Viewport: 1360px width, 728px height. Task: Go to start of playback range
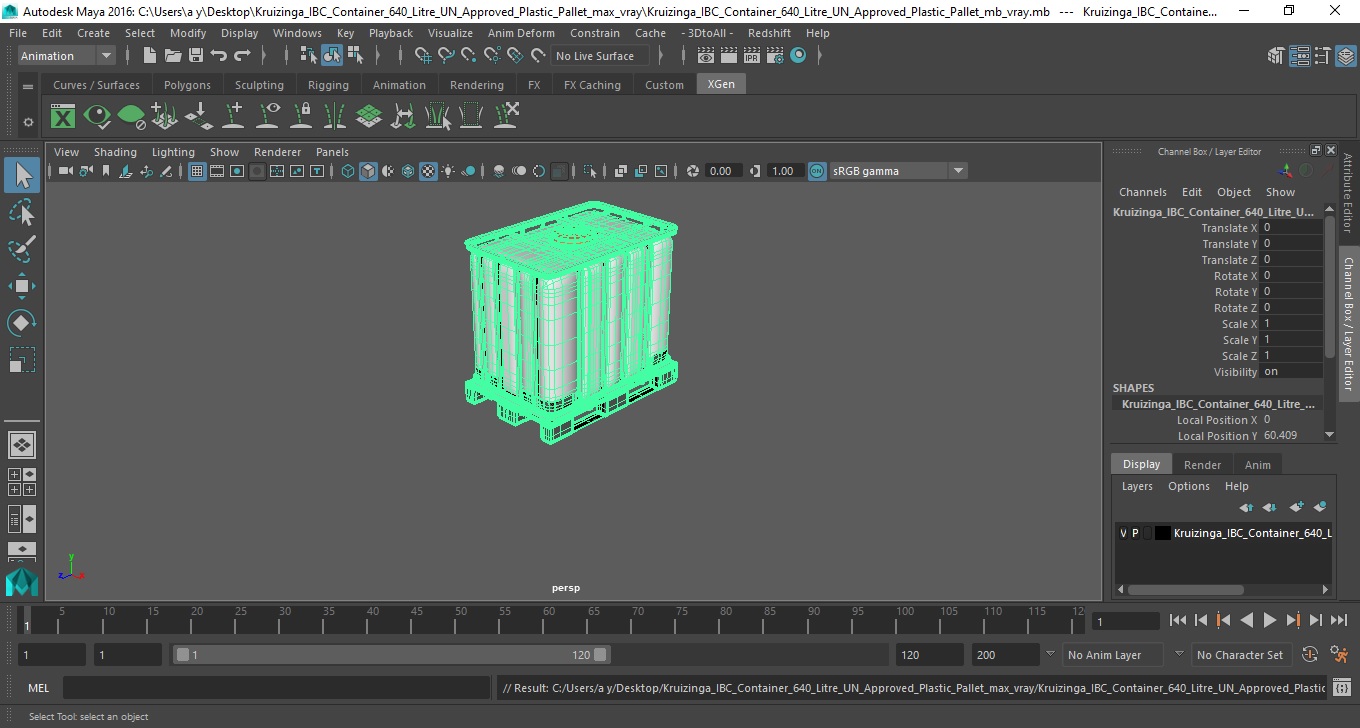tap(1178, 620)
